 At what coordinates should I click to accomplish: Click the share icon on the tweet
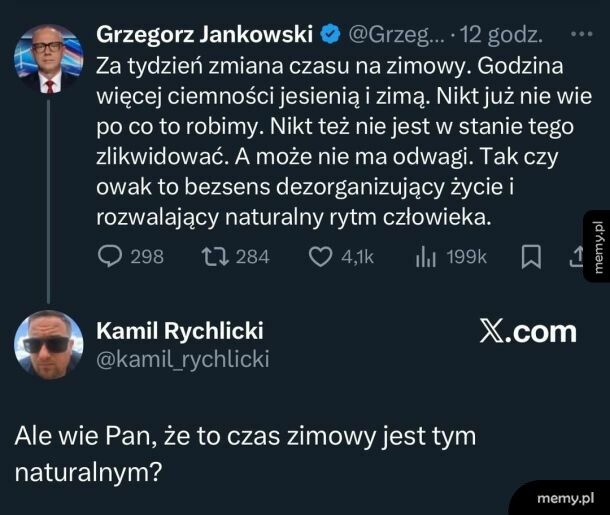pos(575,258)
